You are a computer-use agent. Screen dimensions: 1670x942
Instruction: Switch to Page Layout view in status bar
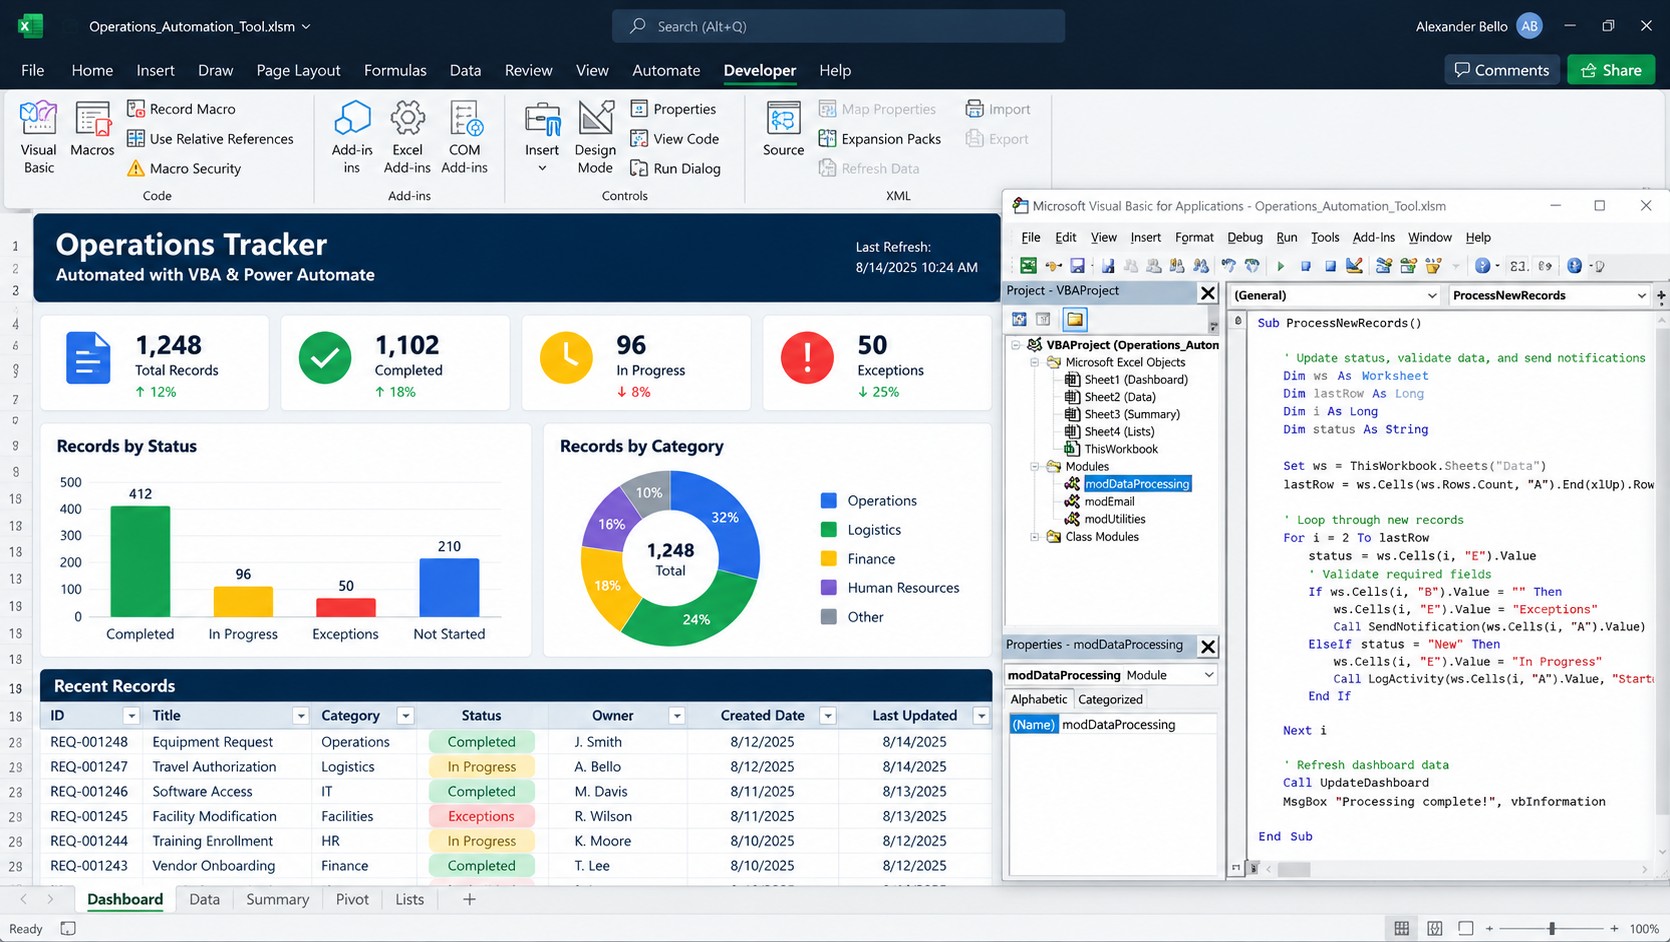coord(1434,929)
